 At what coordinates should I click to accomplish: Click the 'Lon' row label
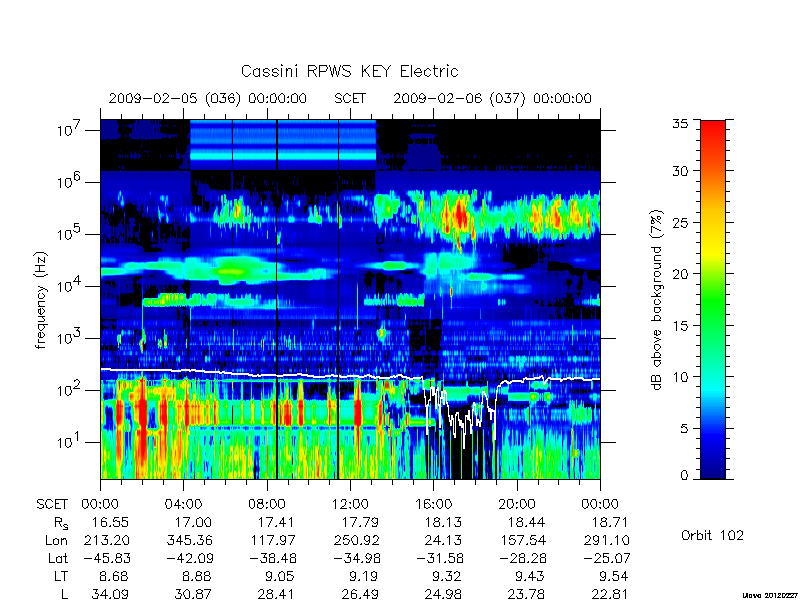(x=57, y=540)
